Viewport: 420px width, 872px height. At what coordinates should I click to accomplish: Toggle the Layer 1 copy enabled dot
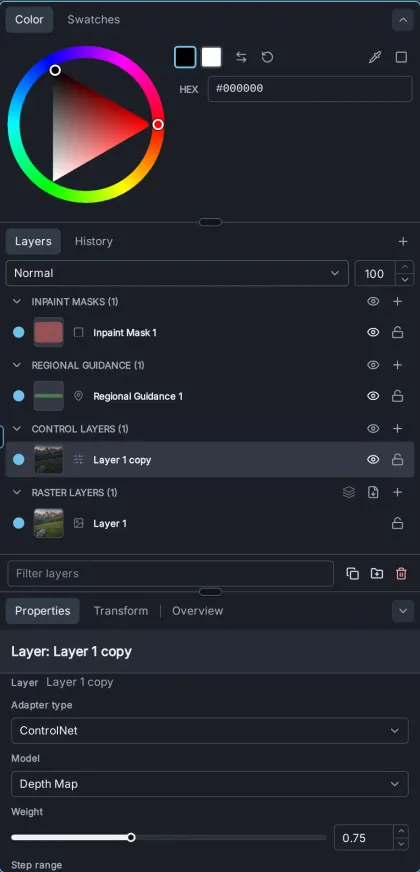(x=19, y=459)
